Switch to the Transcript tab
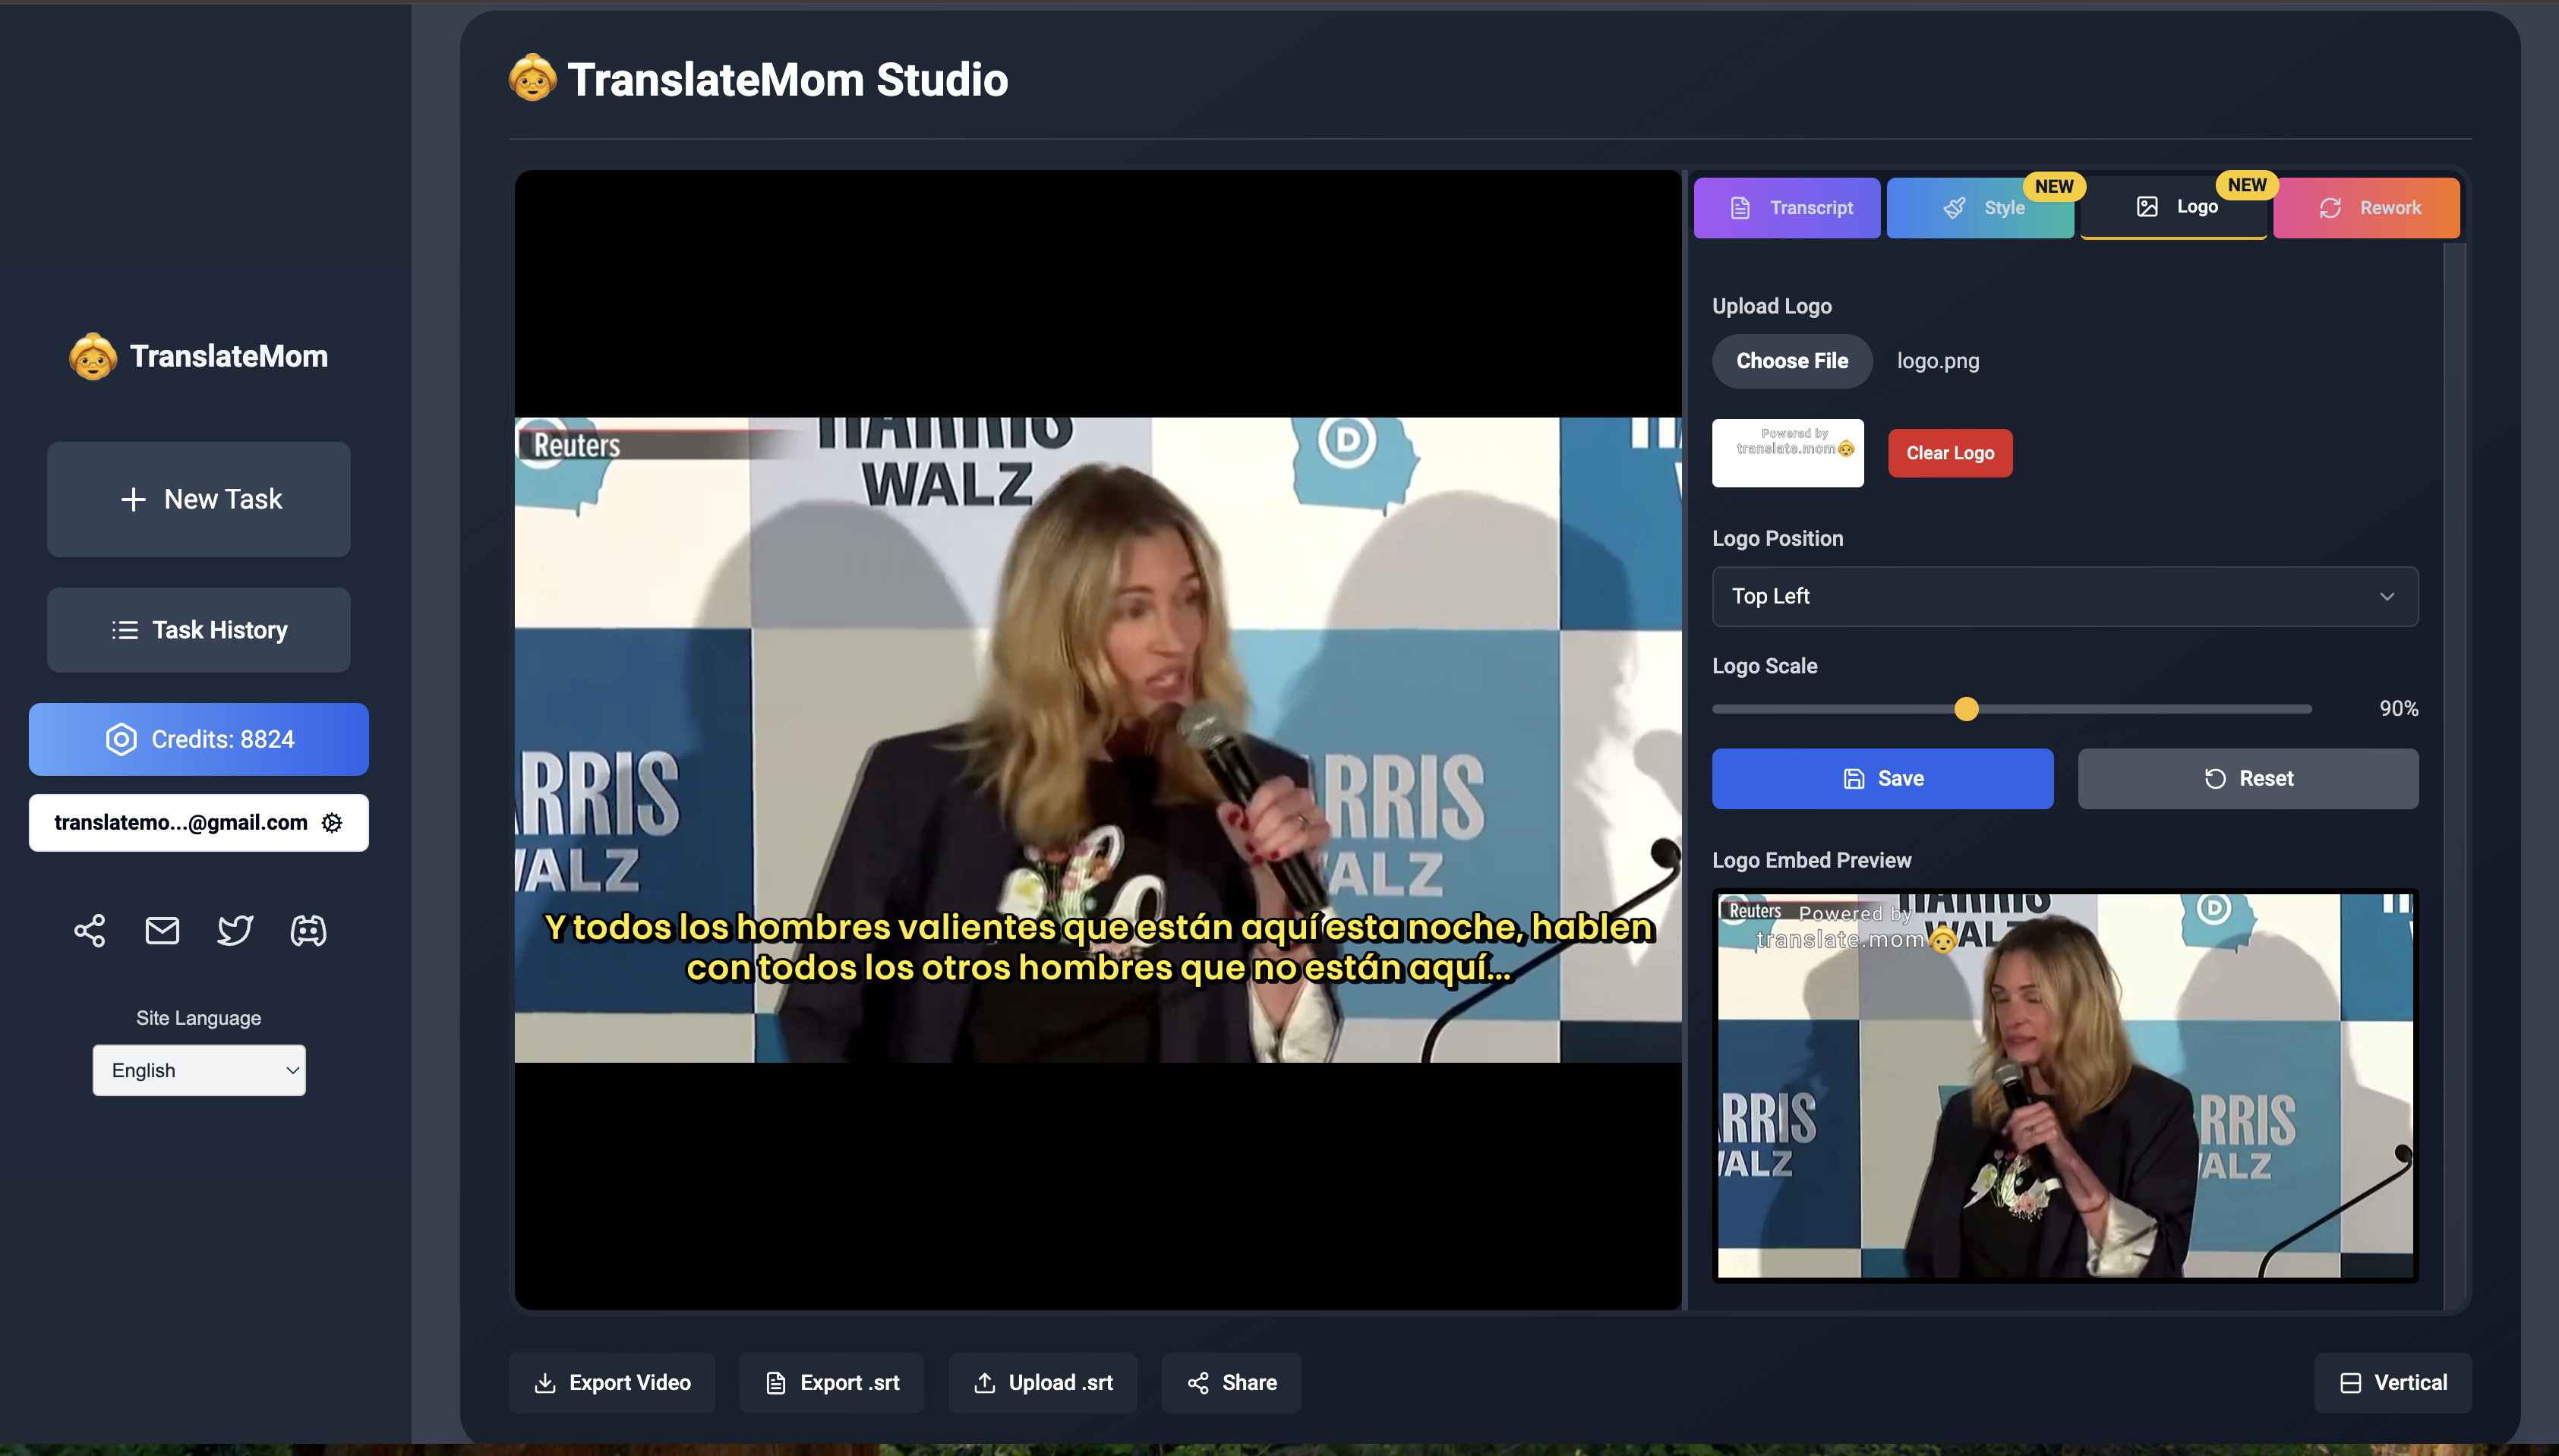Image resolution: width=2559 pixels, height=1456 pixels. (1787, 208)
